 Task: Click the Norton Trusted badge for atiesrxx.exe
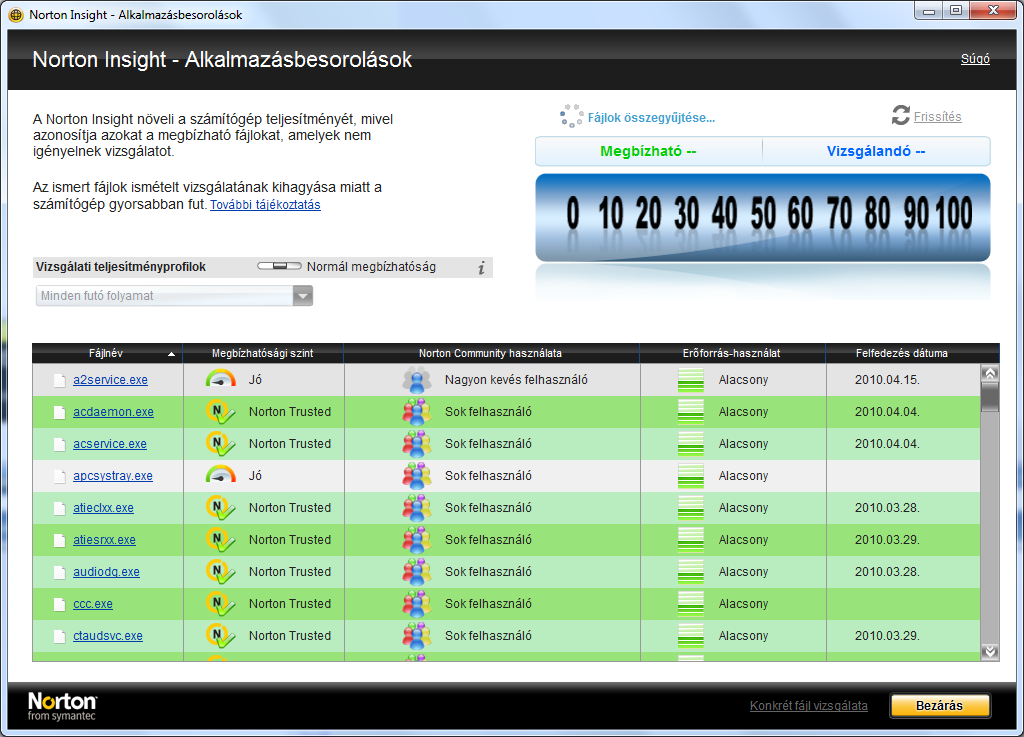click(x=221, y=540)
